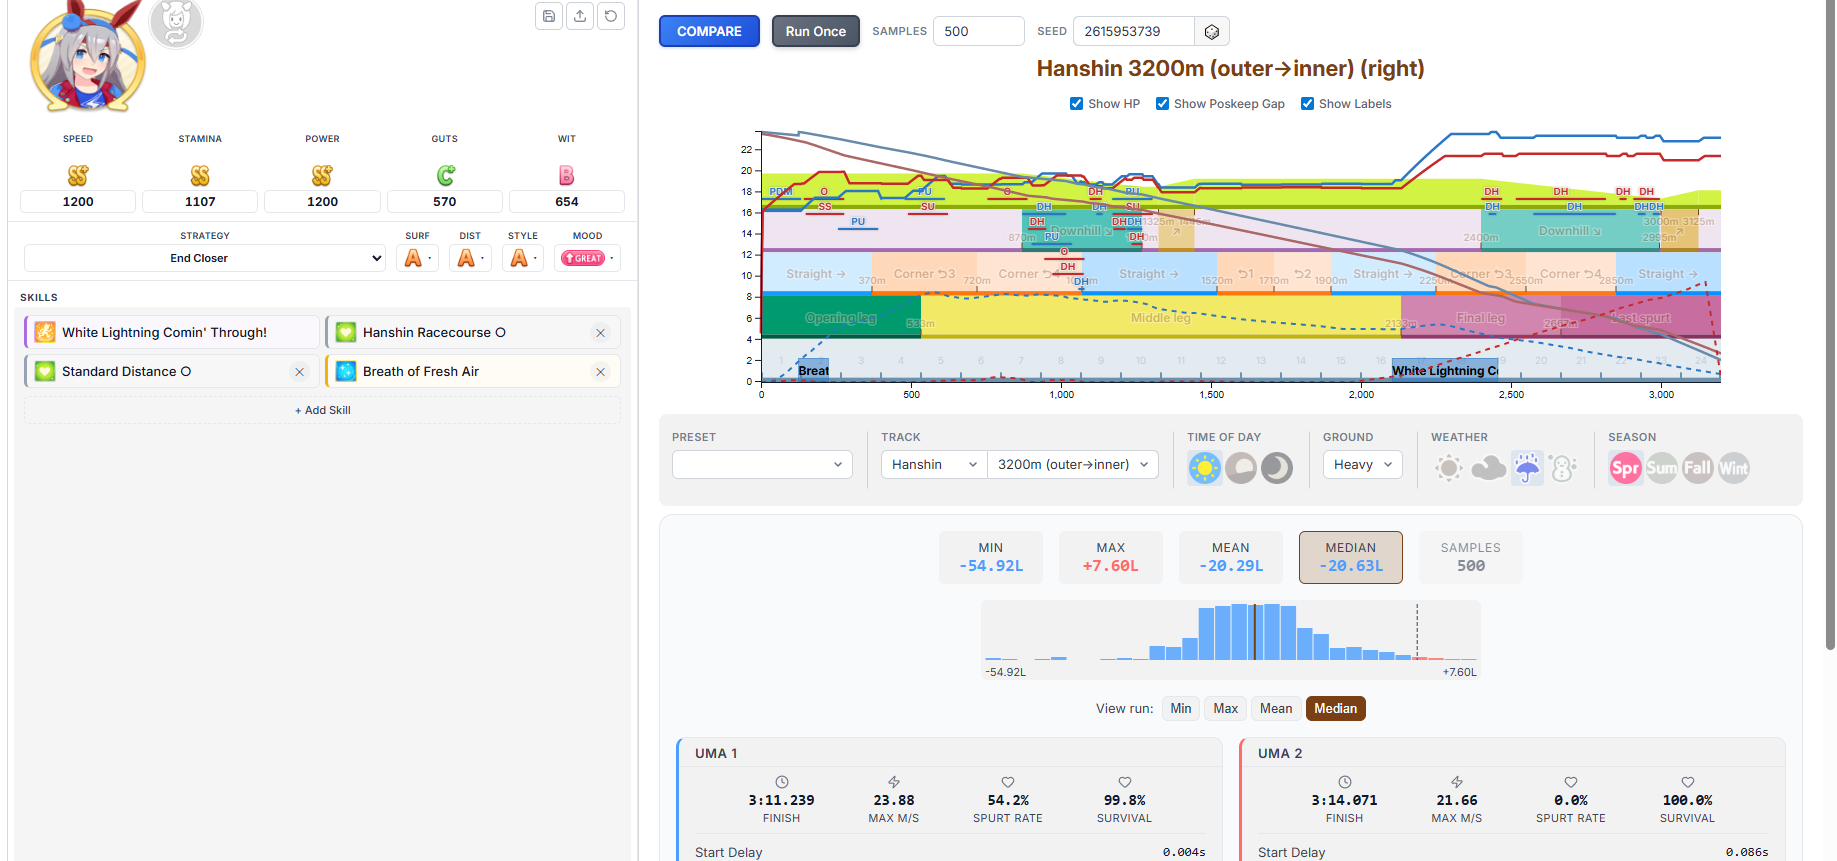Click the Wit value 654 field

[x=567, y=202]
